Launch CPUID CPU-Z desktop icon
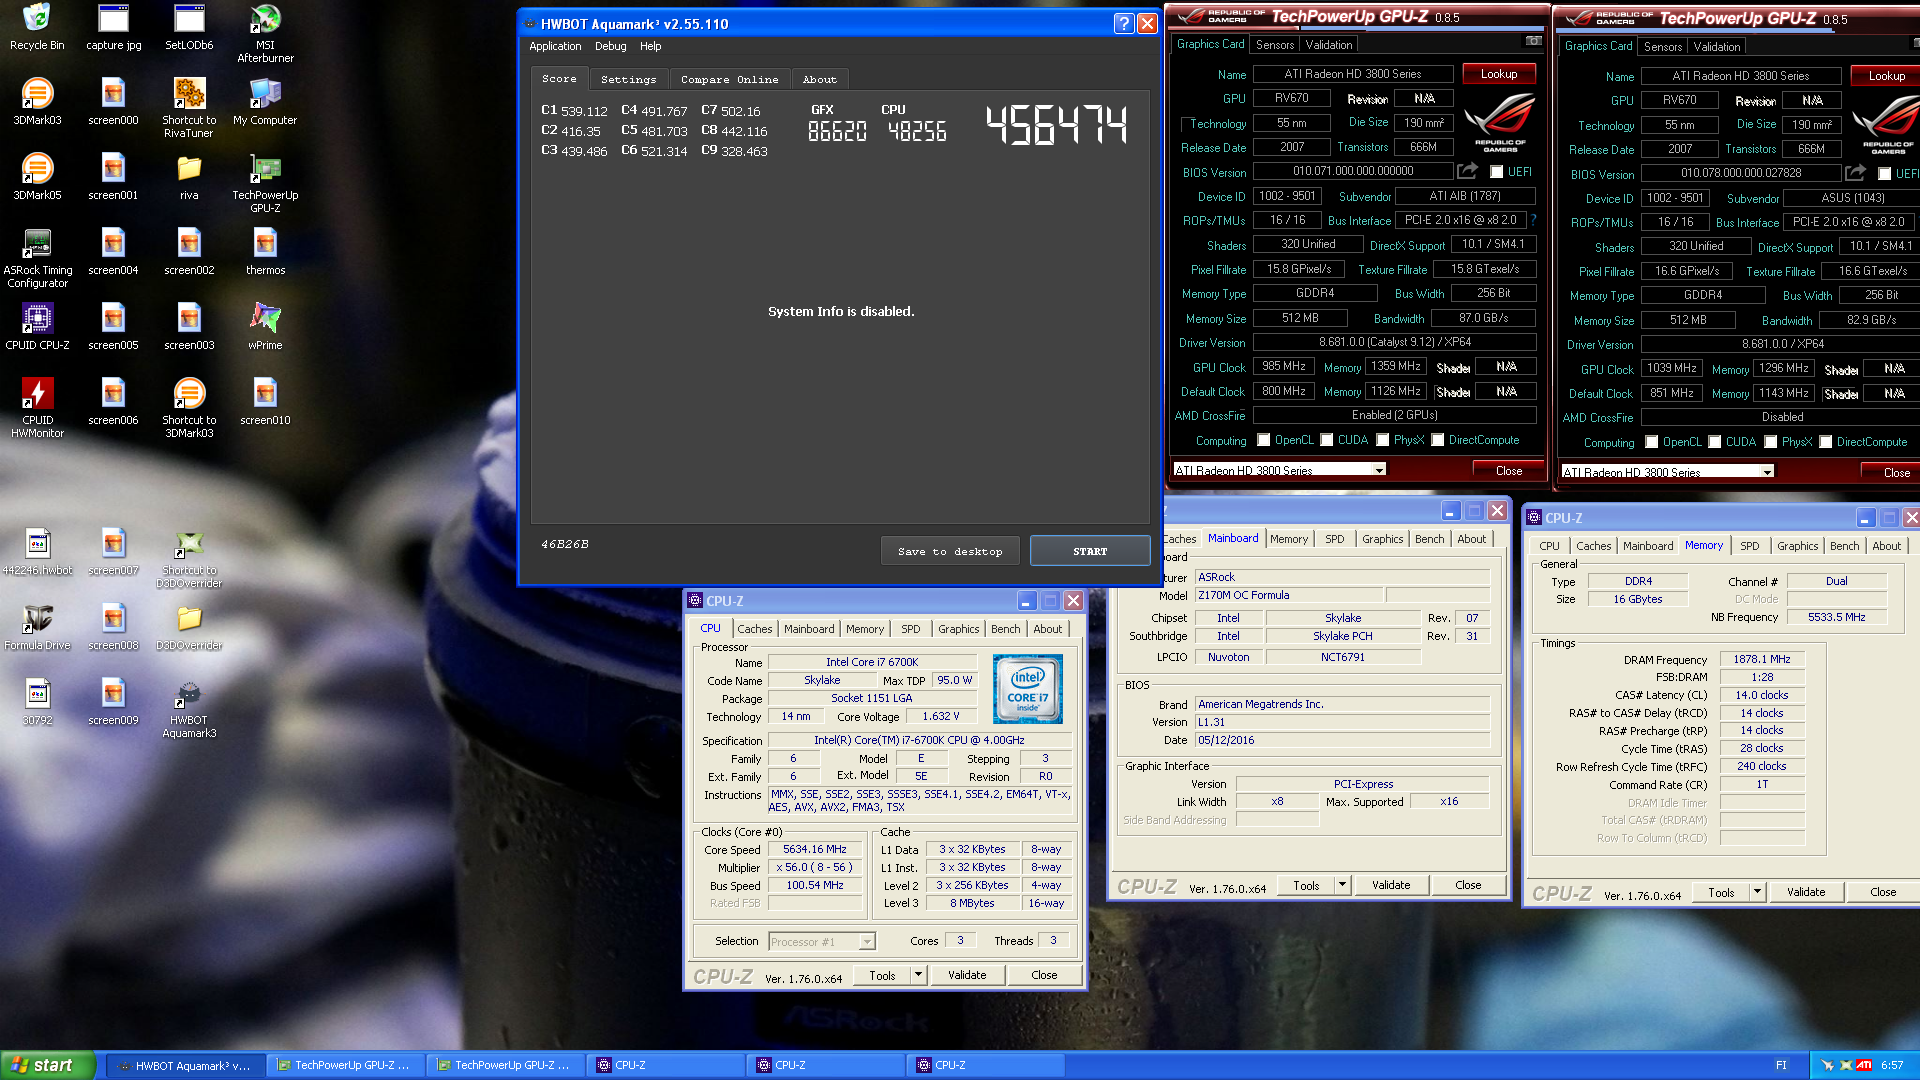Image resolution: width=1920 pixels, height=1080 pixels. pos(37,327)
